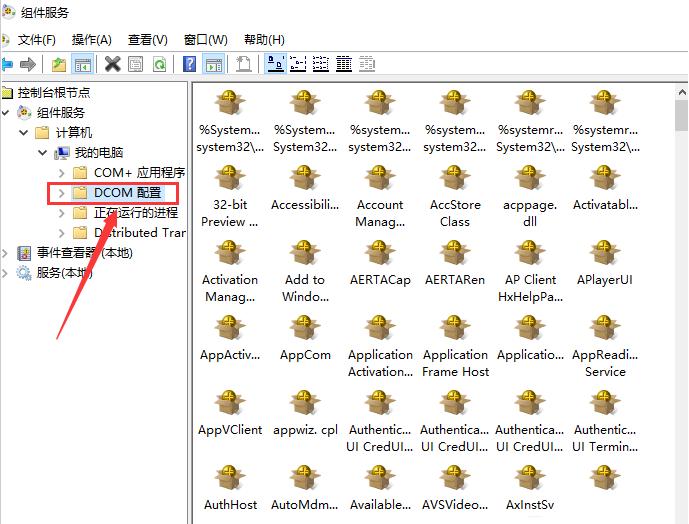Switch to detail list view mode
This screenshot has height=524, width=689.
pyautogui.click(x=343, y=64)
